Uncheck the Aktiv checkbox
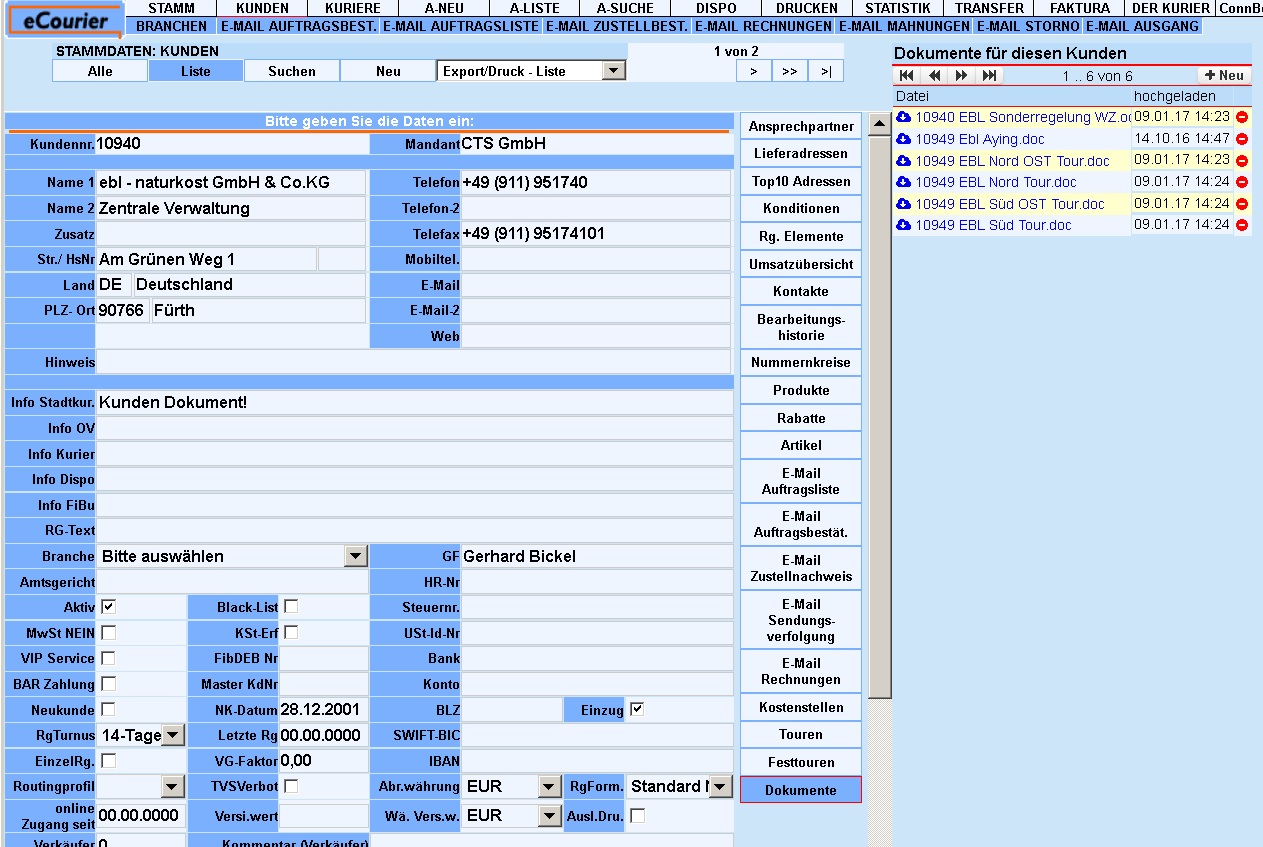This screenshot has height=847, width=1263. click(x=108, y=607)
